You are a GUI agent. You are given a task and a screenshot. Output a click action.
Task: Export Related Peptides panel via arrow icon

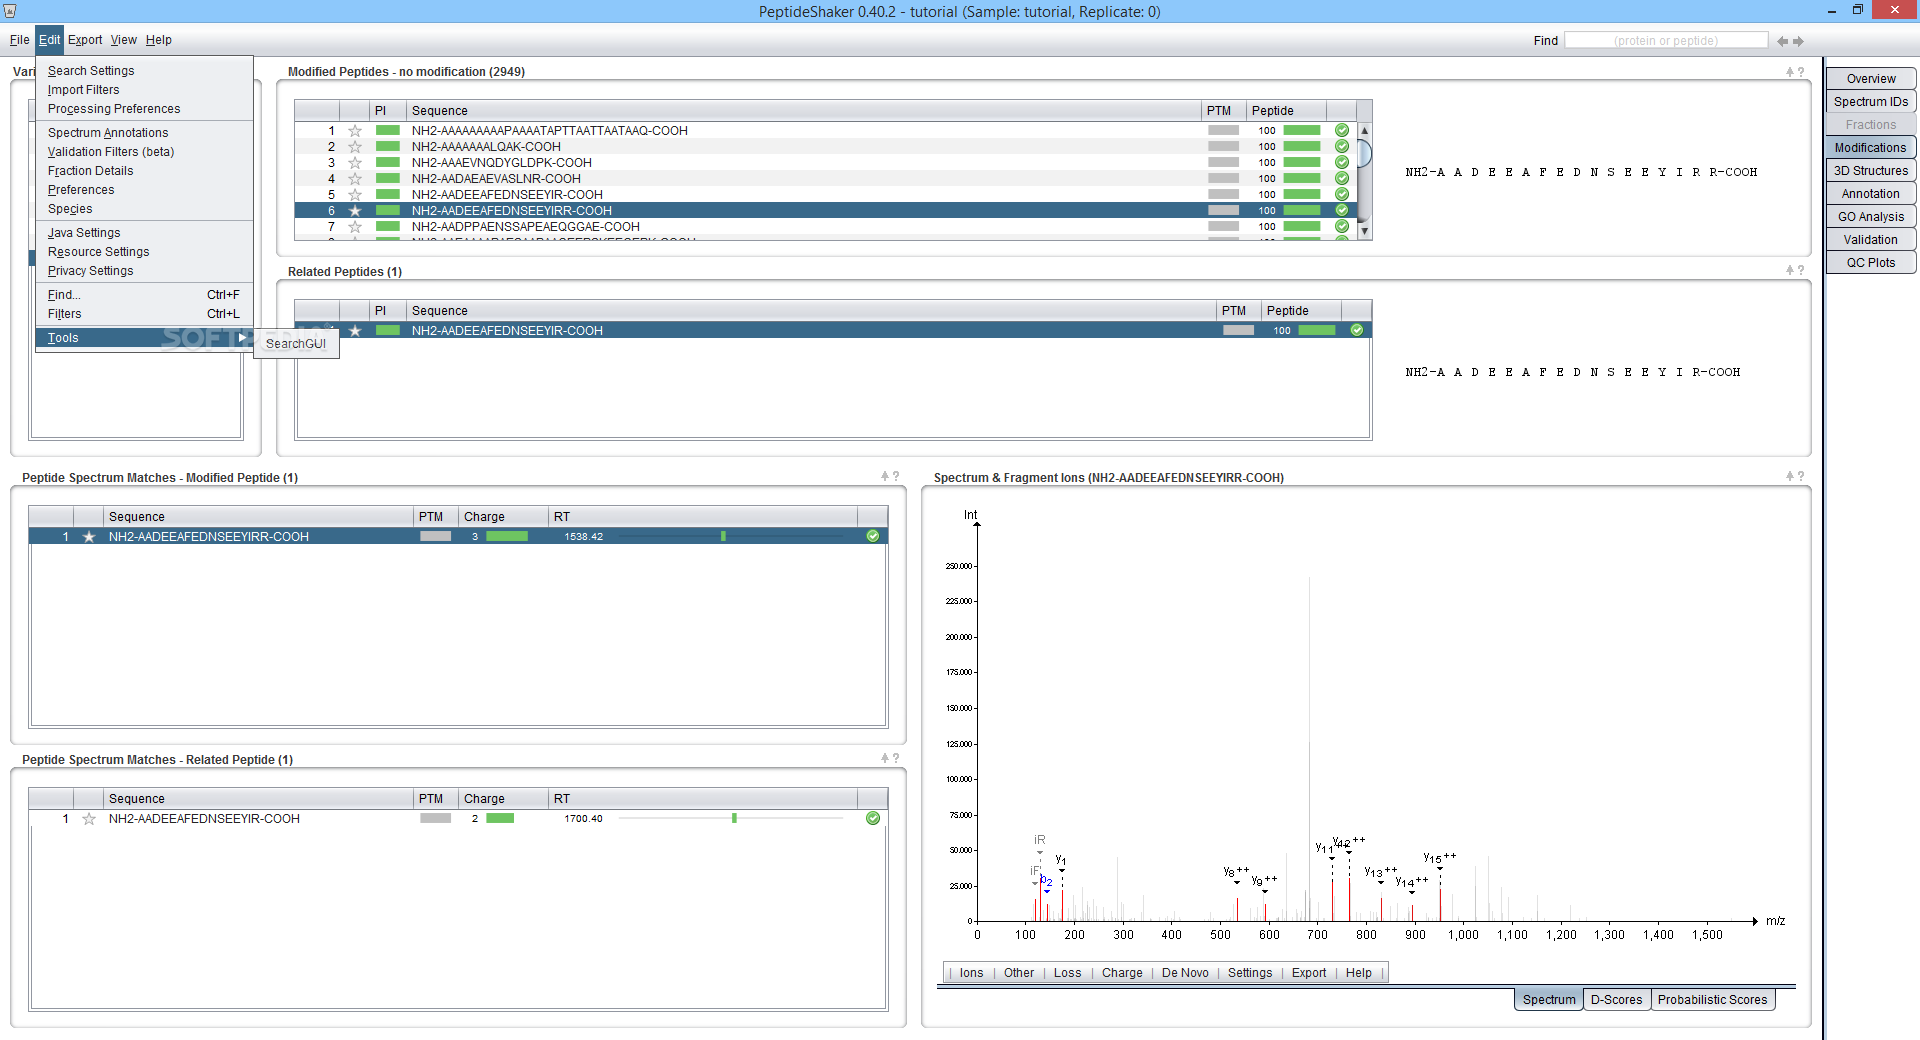1790,270
